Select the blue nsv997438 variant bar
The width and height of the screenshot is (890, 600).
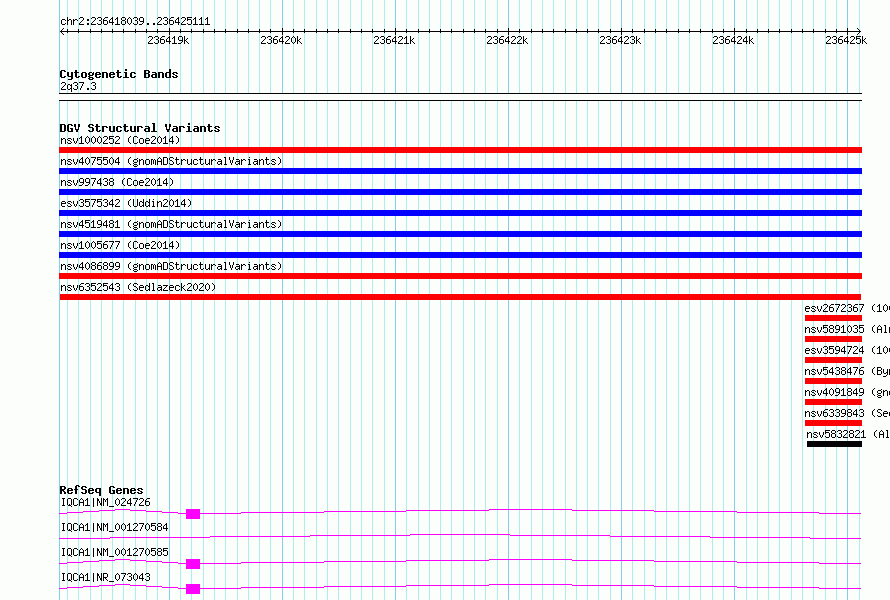(x=460, y=192)
